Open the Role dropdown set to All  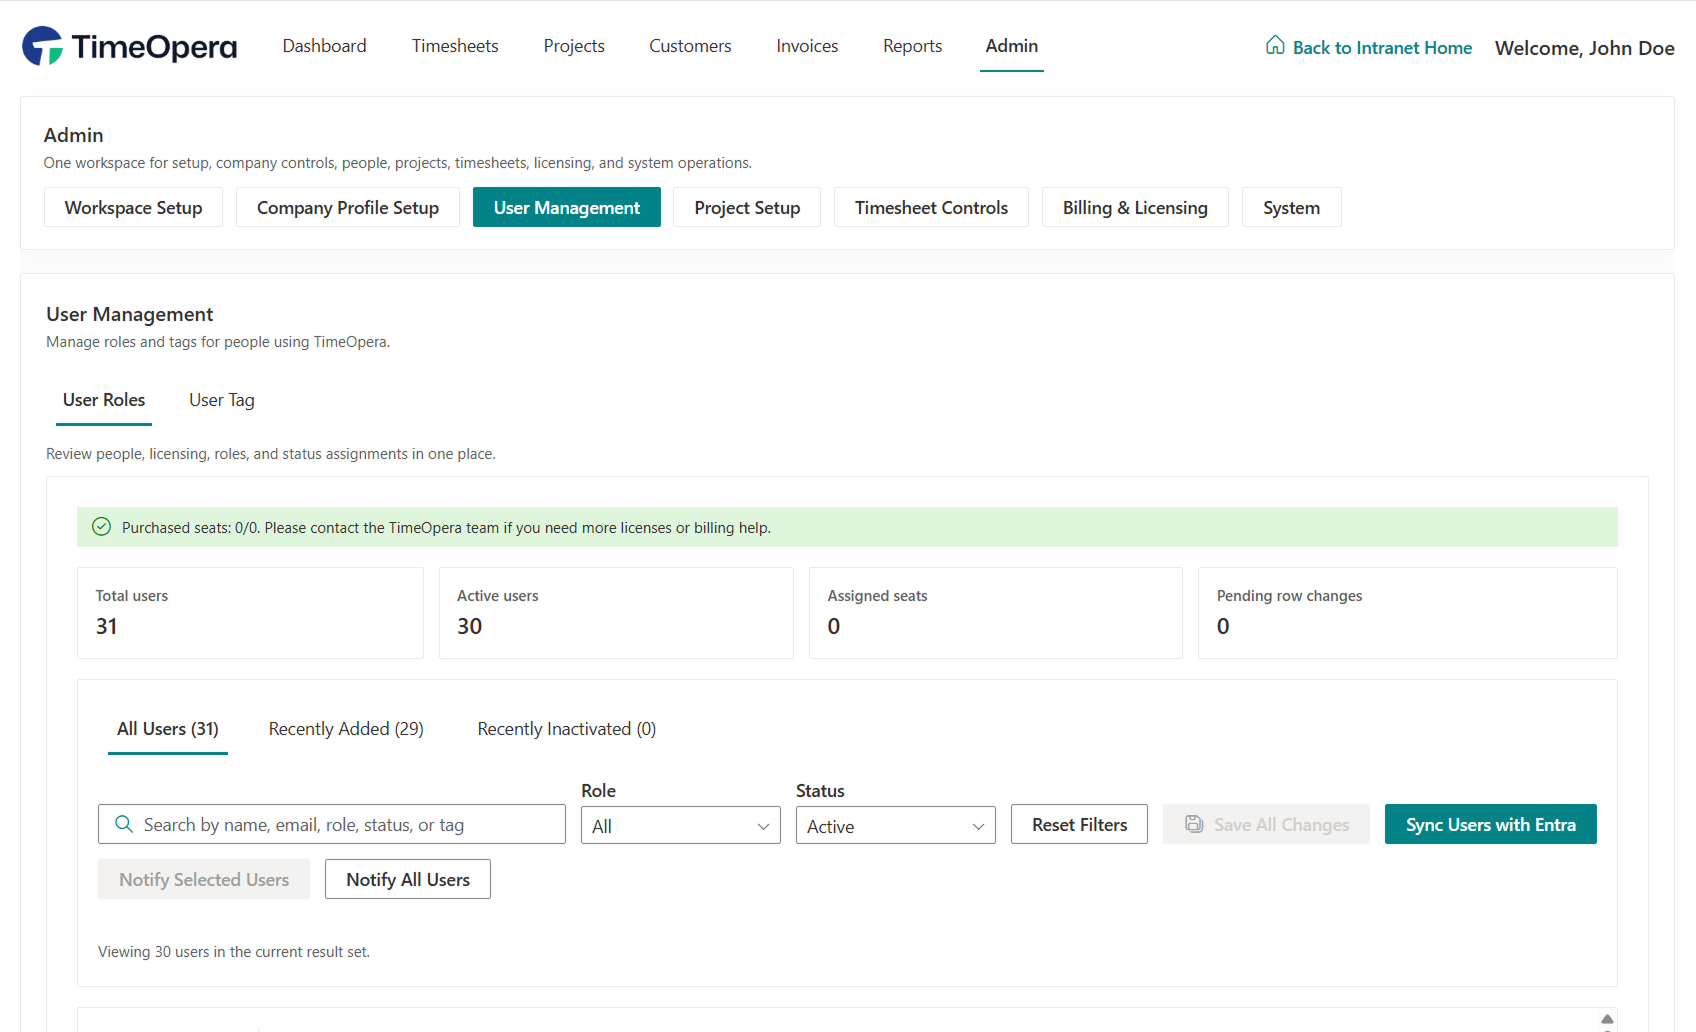coord(681,826)
